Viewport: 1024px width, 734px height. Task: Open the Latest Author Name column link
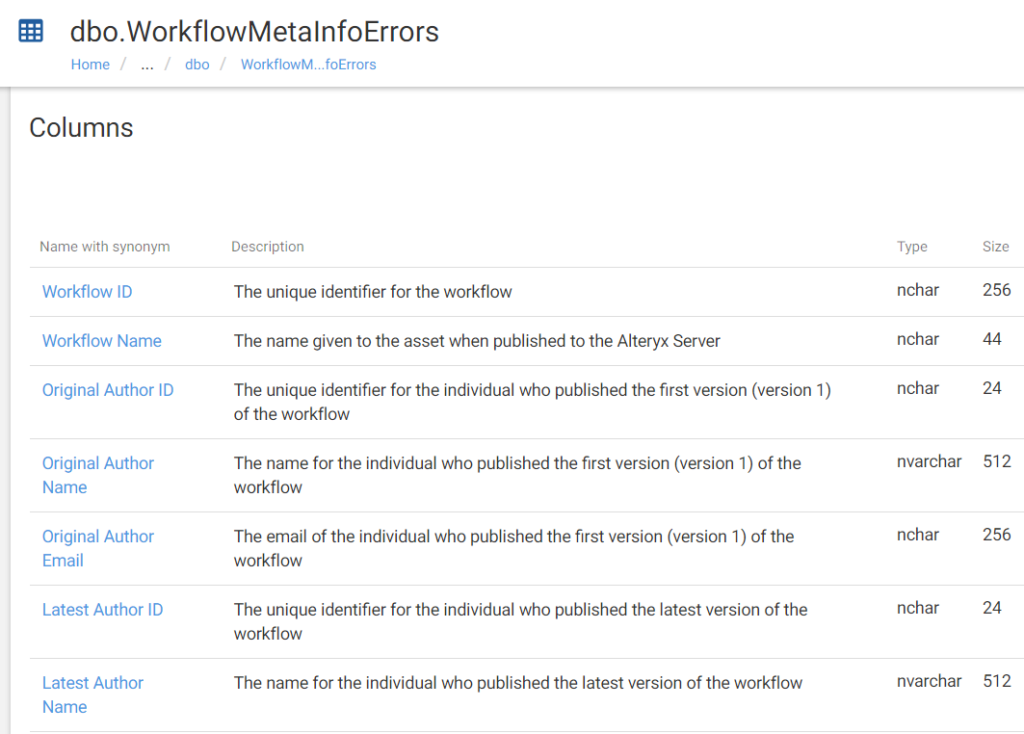pyautogui.click(x=93, y=695)
